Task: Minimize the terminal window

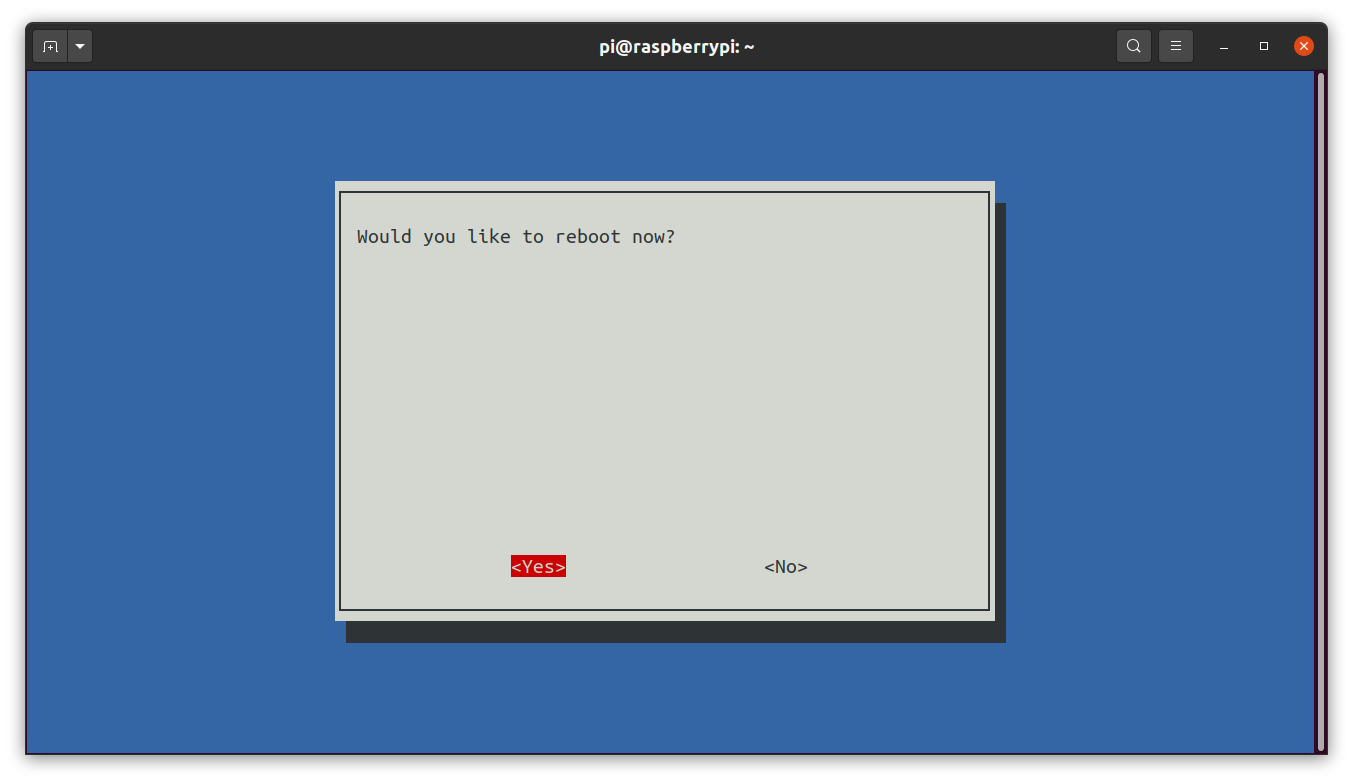Action: tap(1224, 46)
